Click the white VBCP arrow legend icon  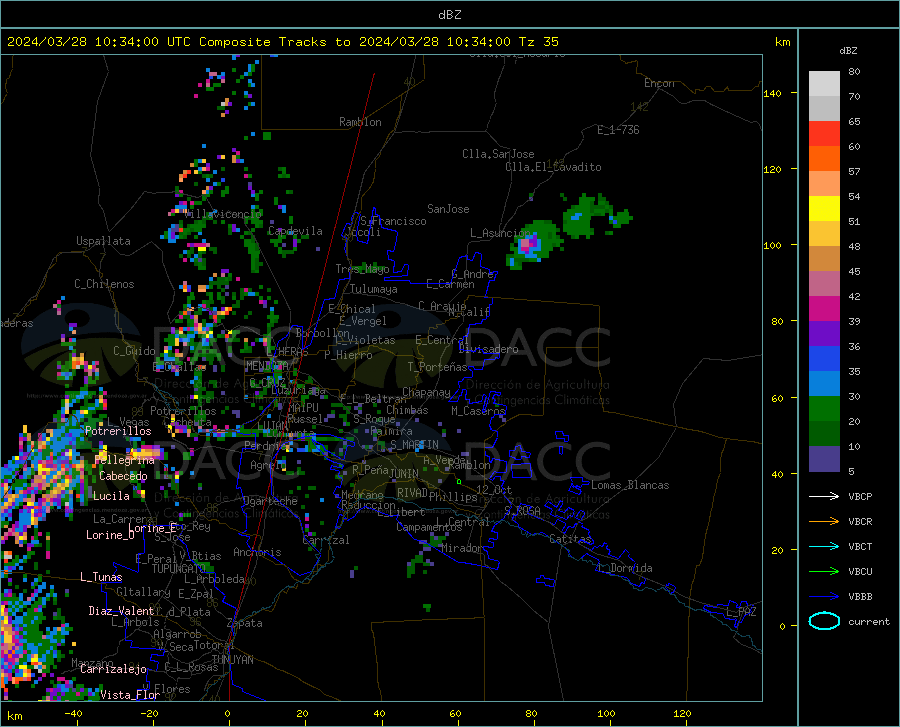(824, 496)
